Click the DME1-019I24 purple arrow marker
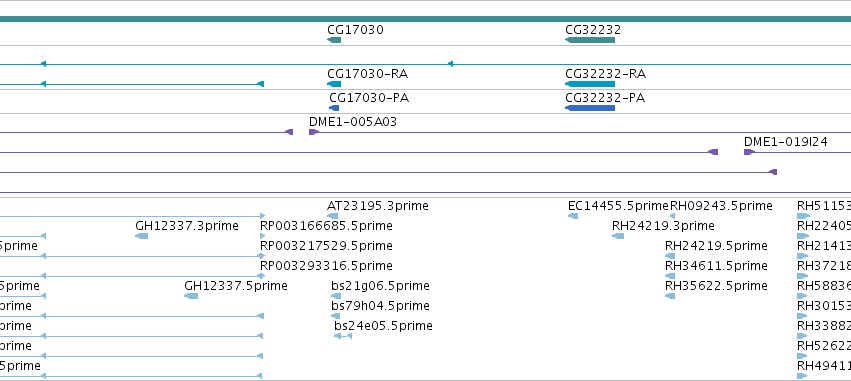The image size is (851, 381). pos(749,152)
